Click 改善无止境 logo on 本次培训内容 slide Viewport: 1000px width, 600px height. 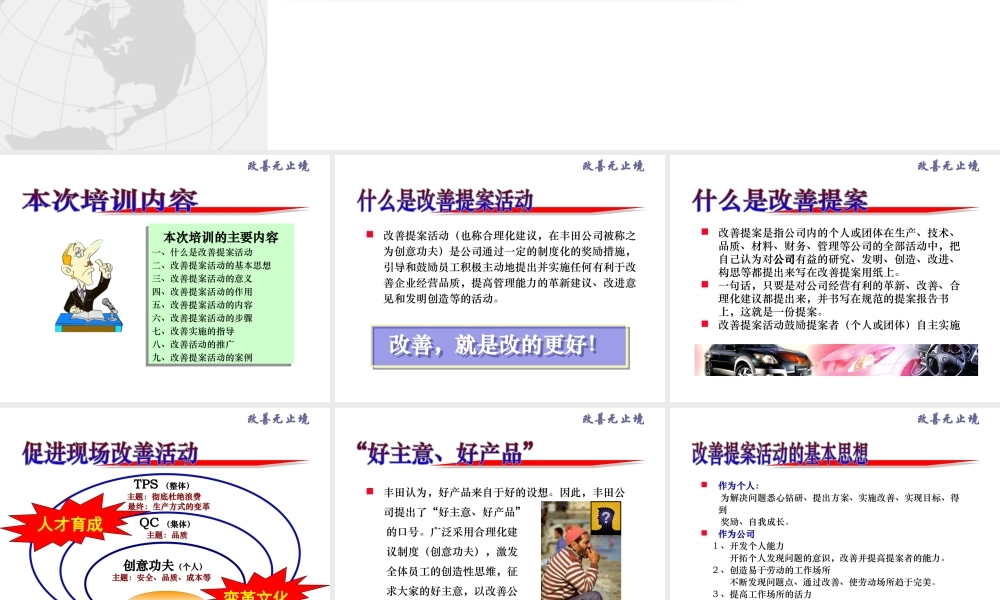click(x=278, y=166)
